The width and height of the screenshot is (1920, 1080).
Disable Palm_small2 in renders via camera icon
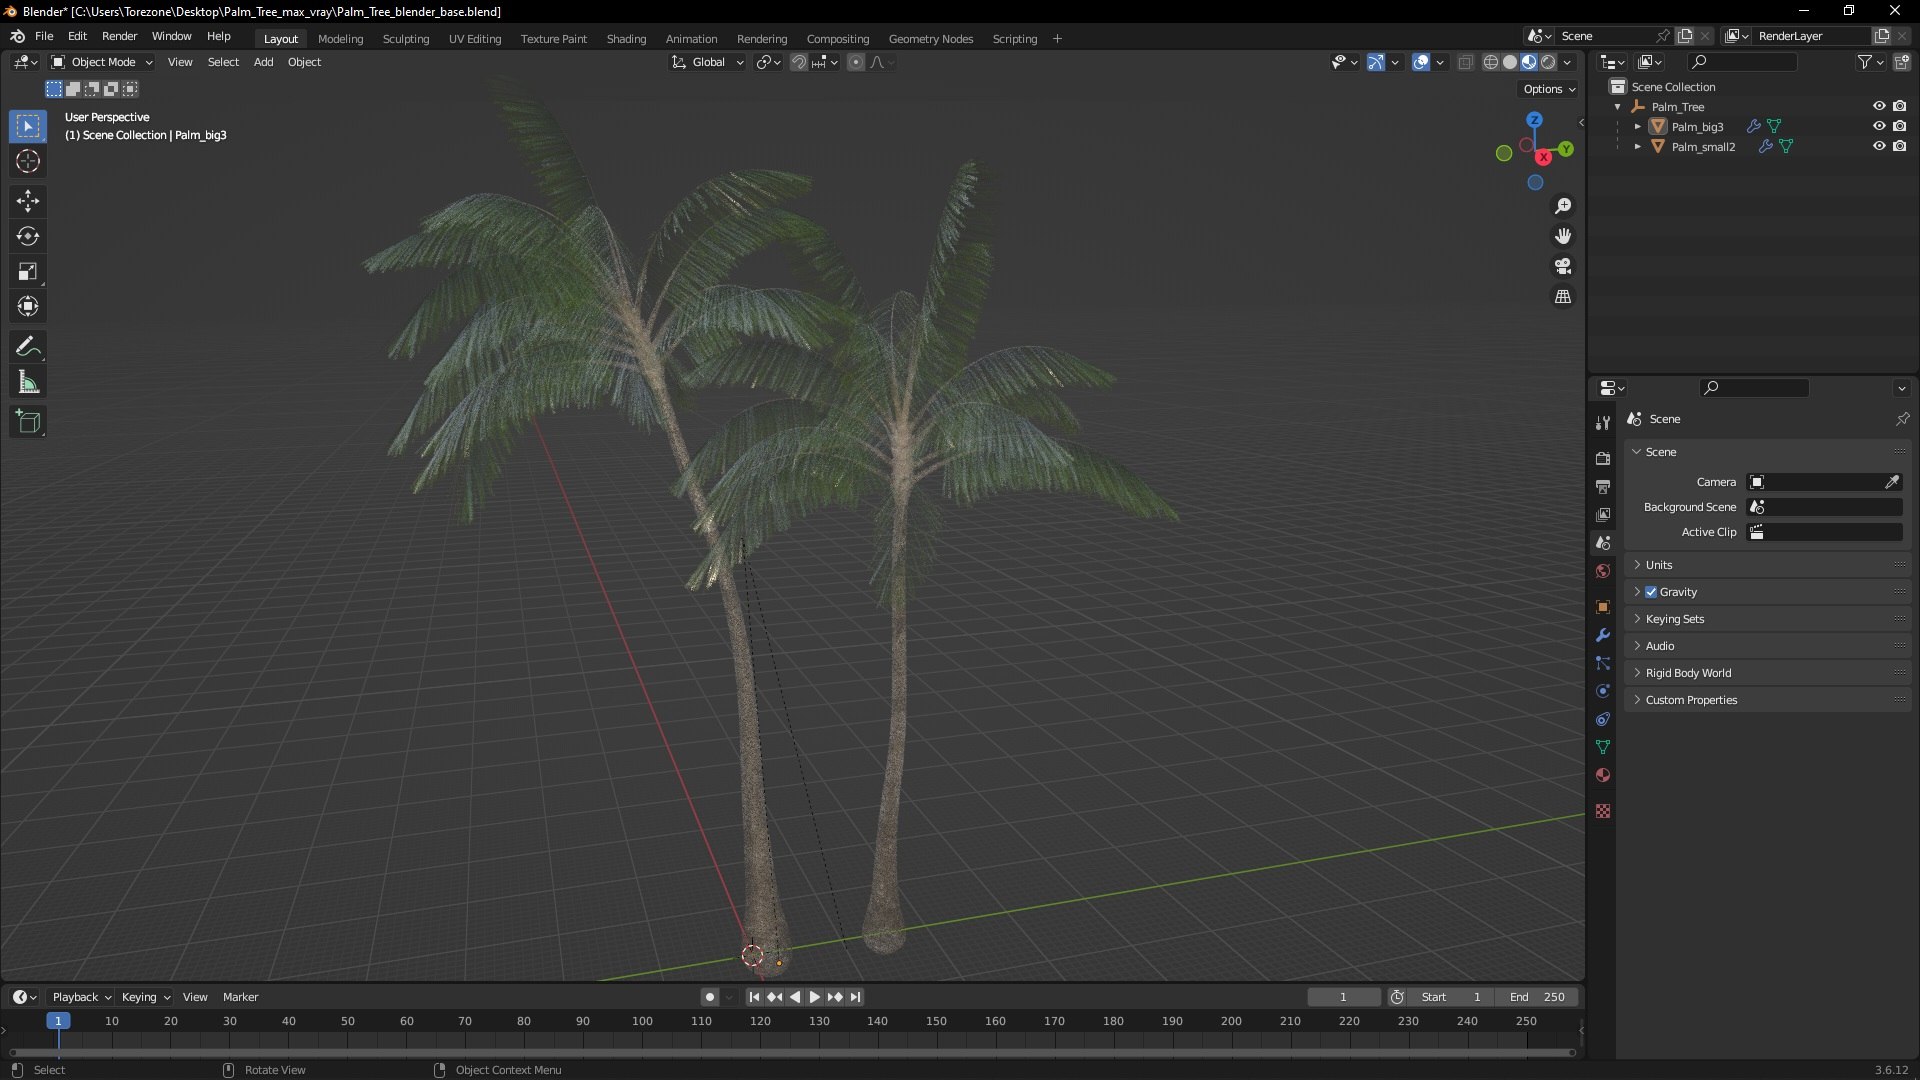pyautogui.click(x=1899, y=146)
